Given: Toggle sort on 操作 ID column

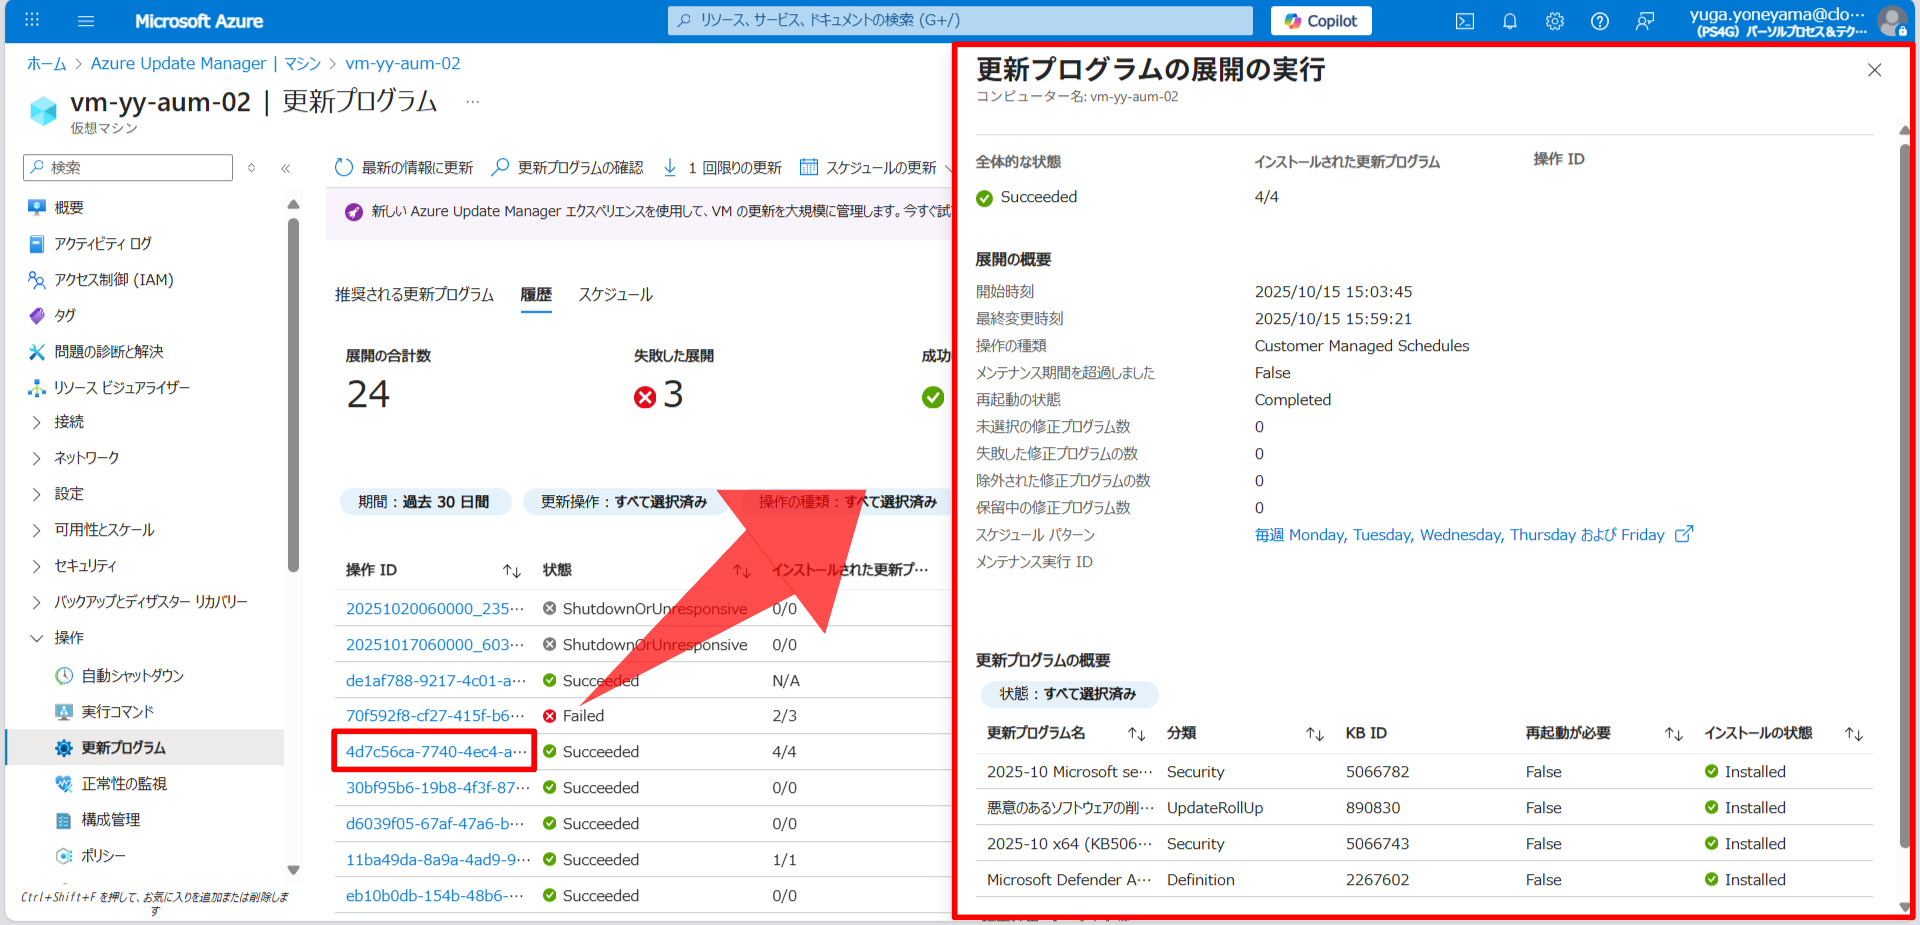Looking at the screenshot, I should [511, 570].
